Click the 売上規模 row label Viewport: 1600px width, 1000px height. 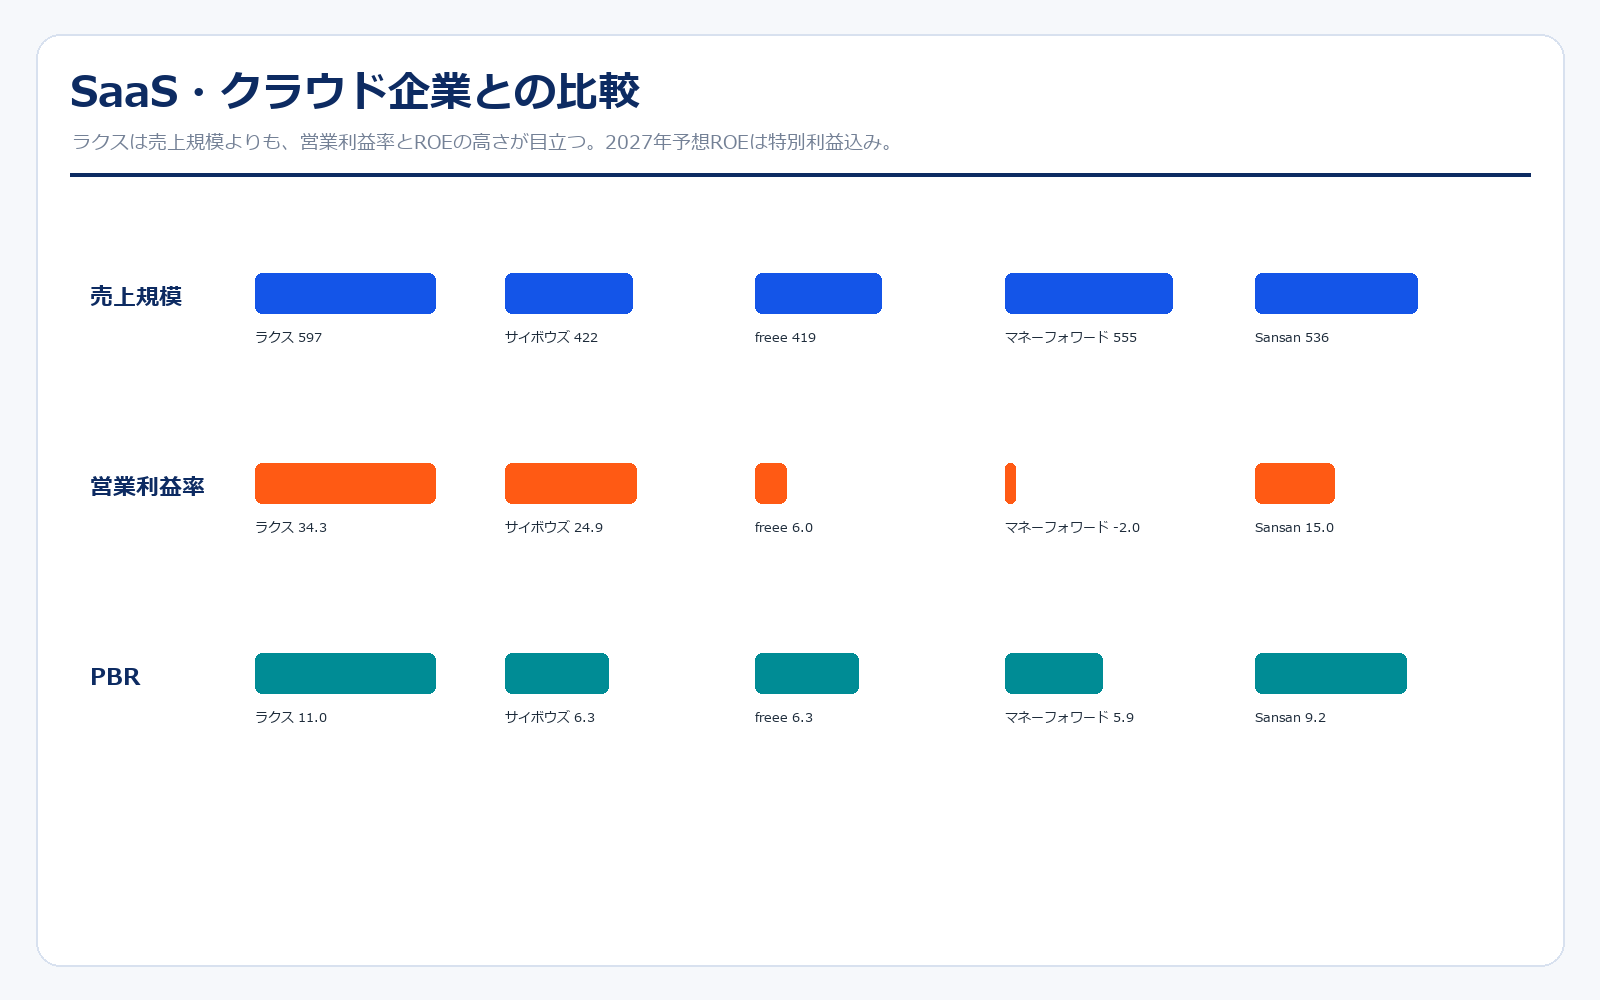click(136, 296)
